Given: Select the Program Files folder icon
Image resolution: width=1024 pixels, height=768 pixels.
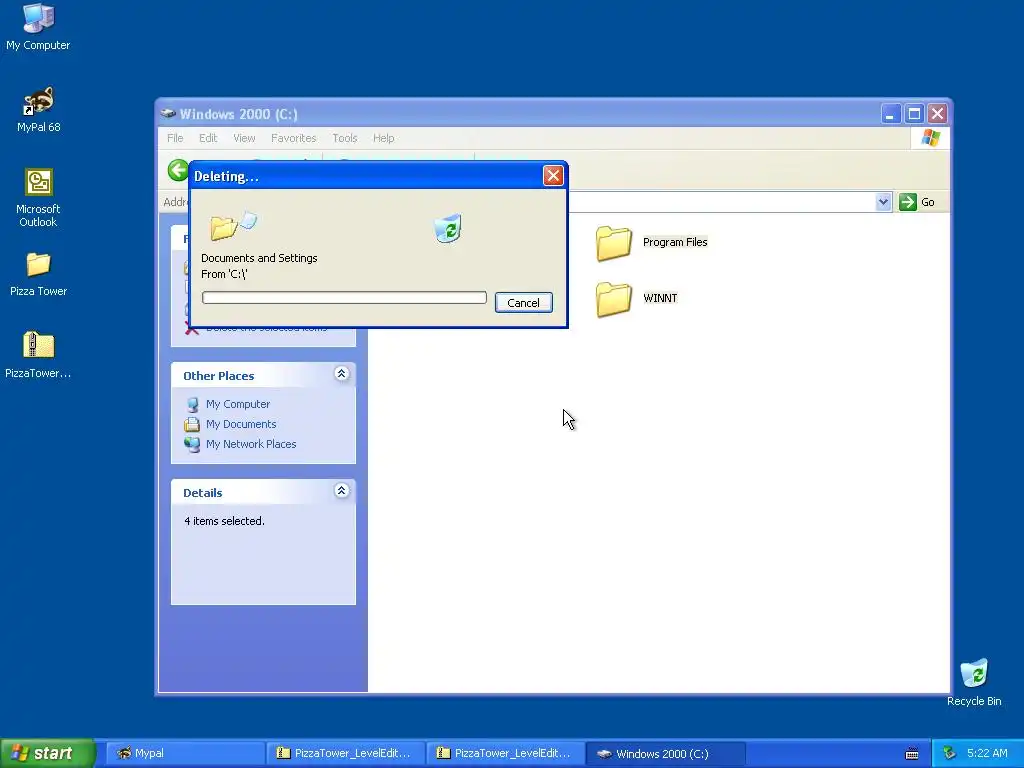Looking at the screenshot, I should (614, 243).
